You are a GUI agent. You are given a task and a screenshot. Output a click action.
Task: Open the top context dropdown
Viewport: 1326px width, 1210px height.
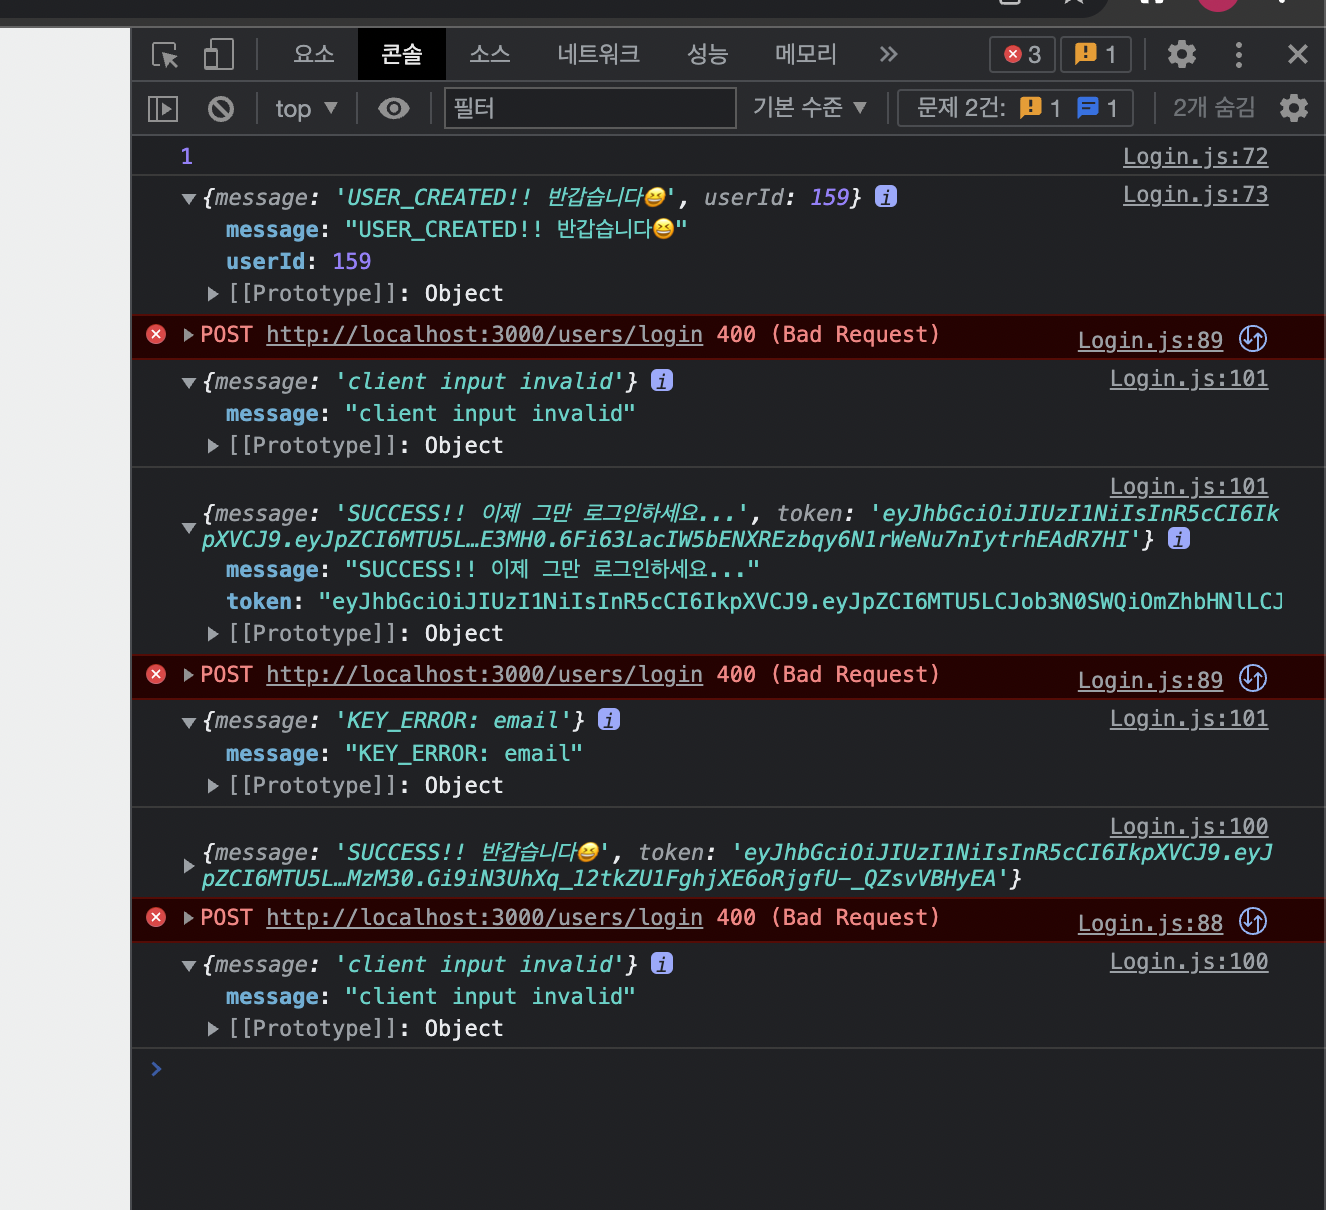coord(306,108)
